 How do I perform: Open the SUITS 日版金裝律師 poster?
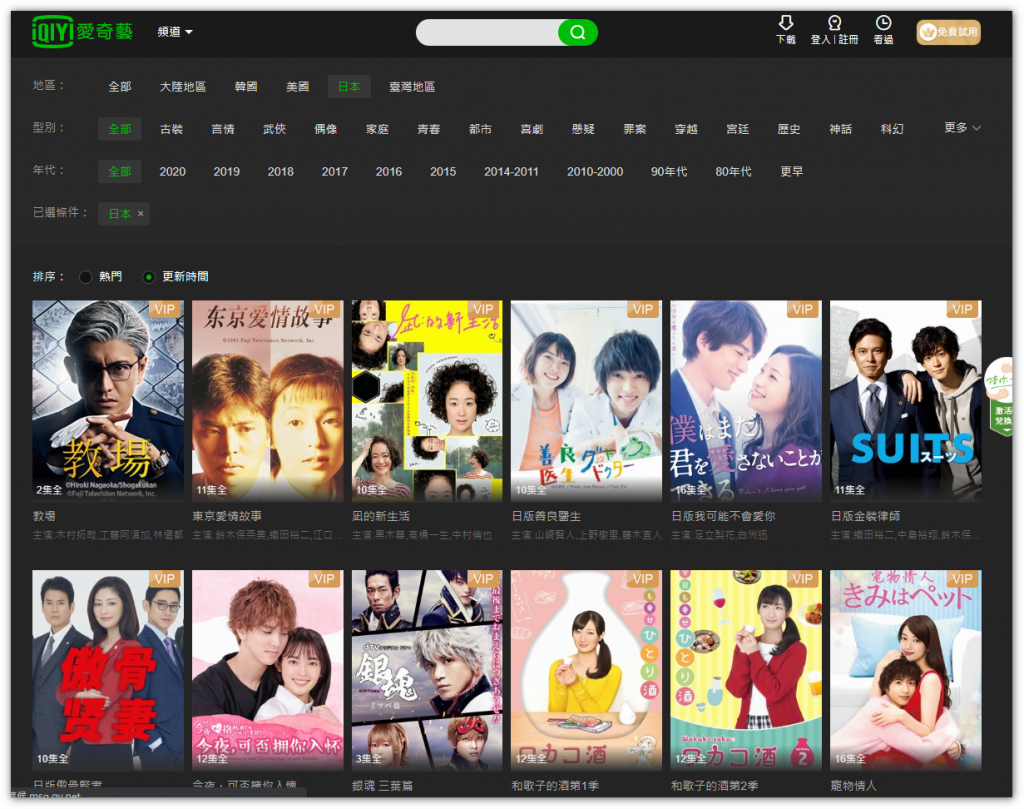(906, 401)
